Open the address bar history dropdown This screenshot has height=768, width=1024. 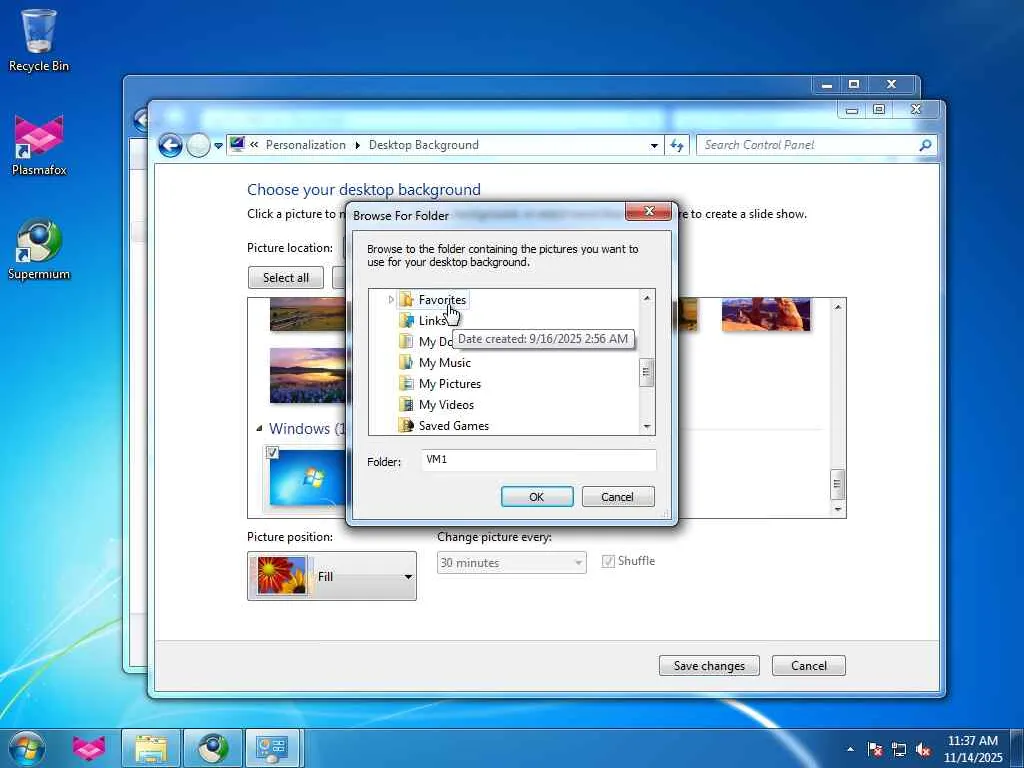click(654, 146)
